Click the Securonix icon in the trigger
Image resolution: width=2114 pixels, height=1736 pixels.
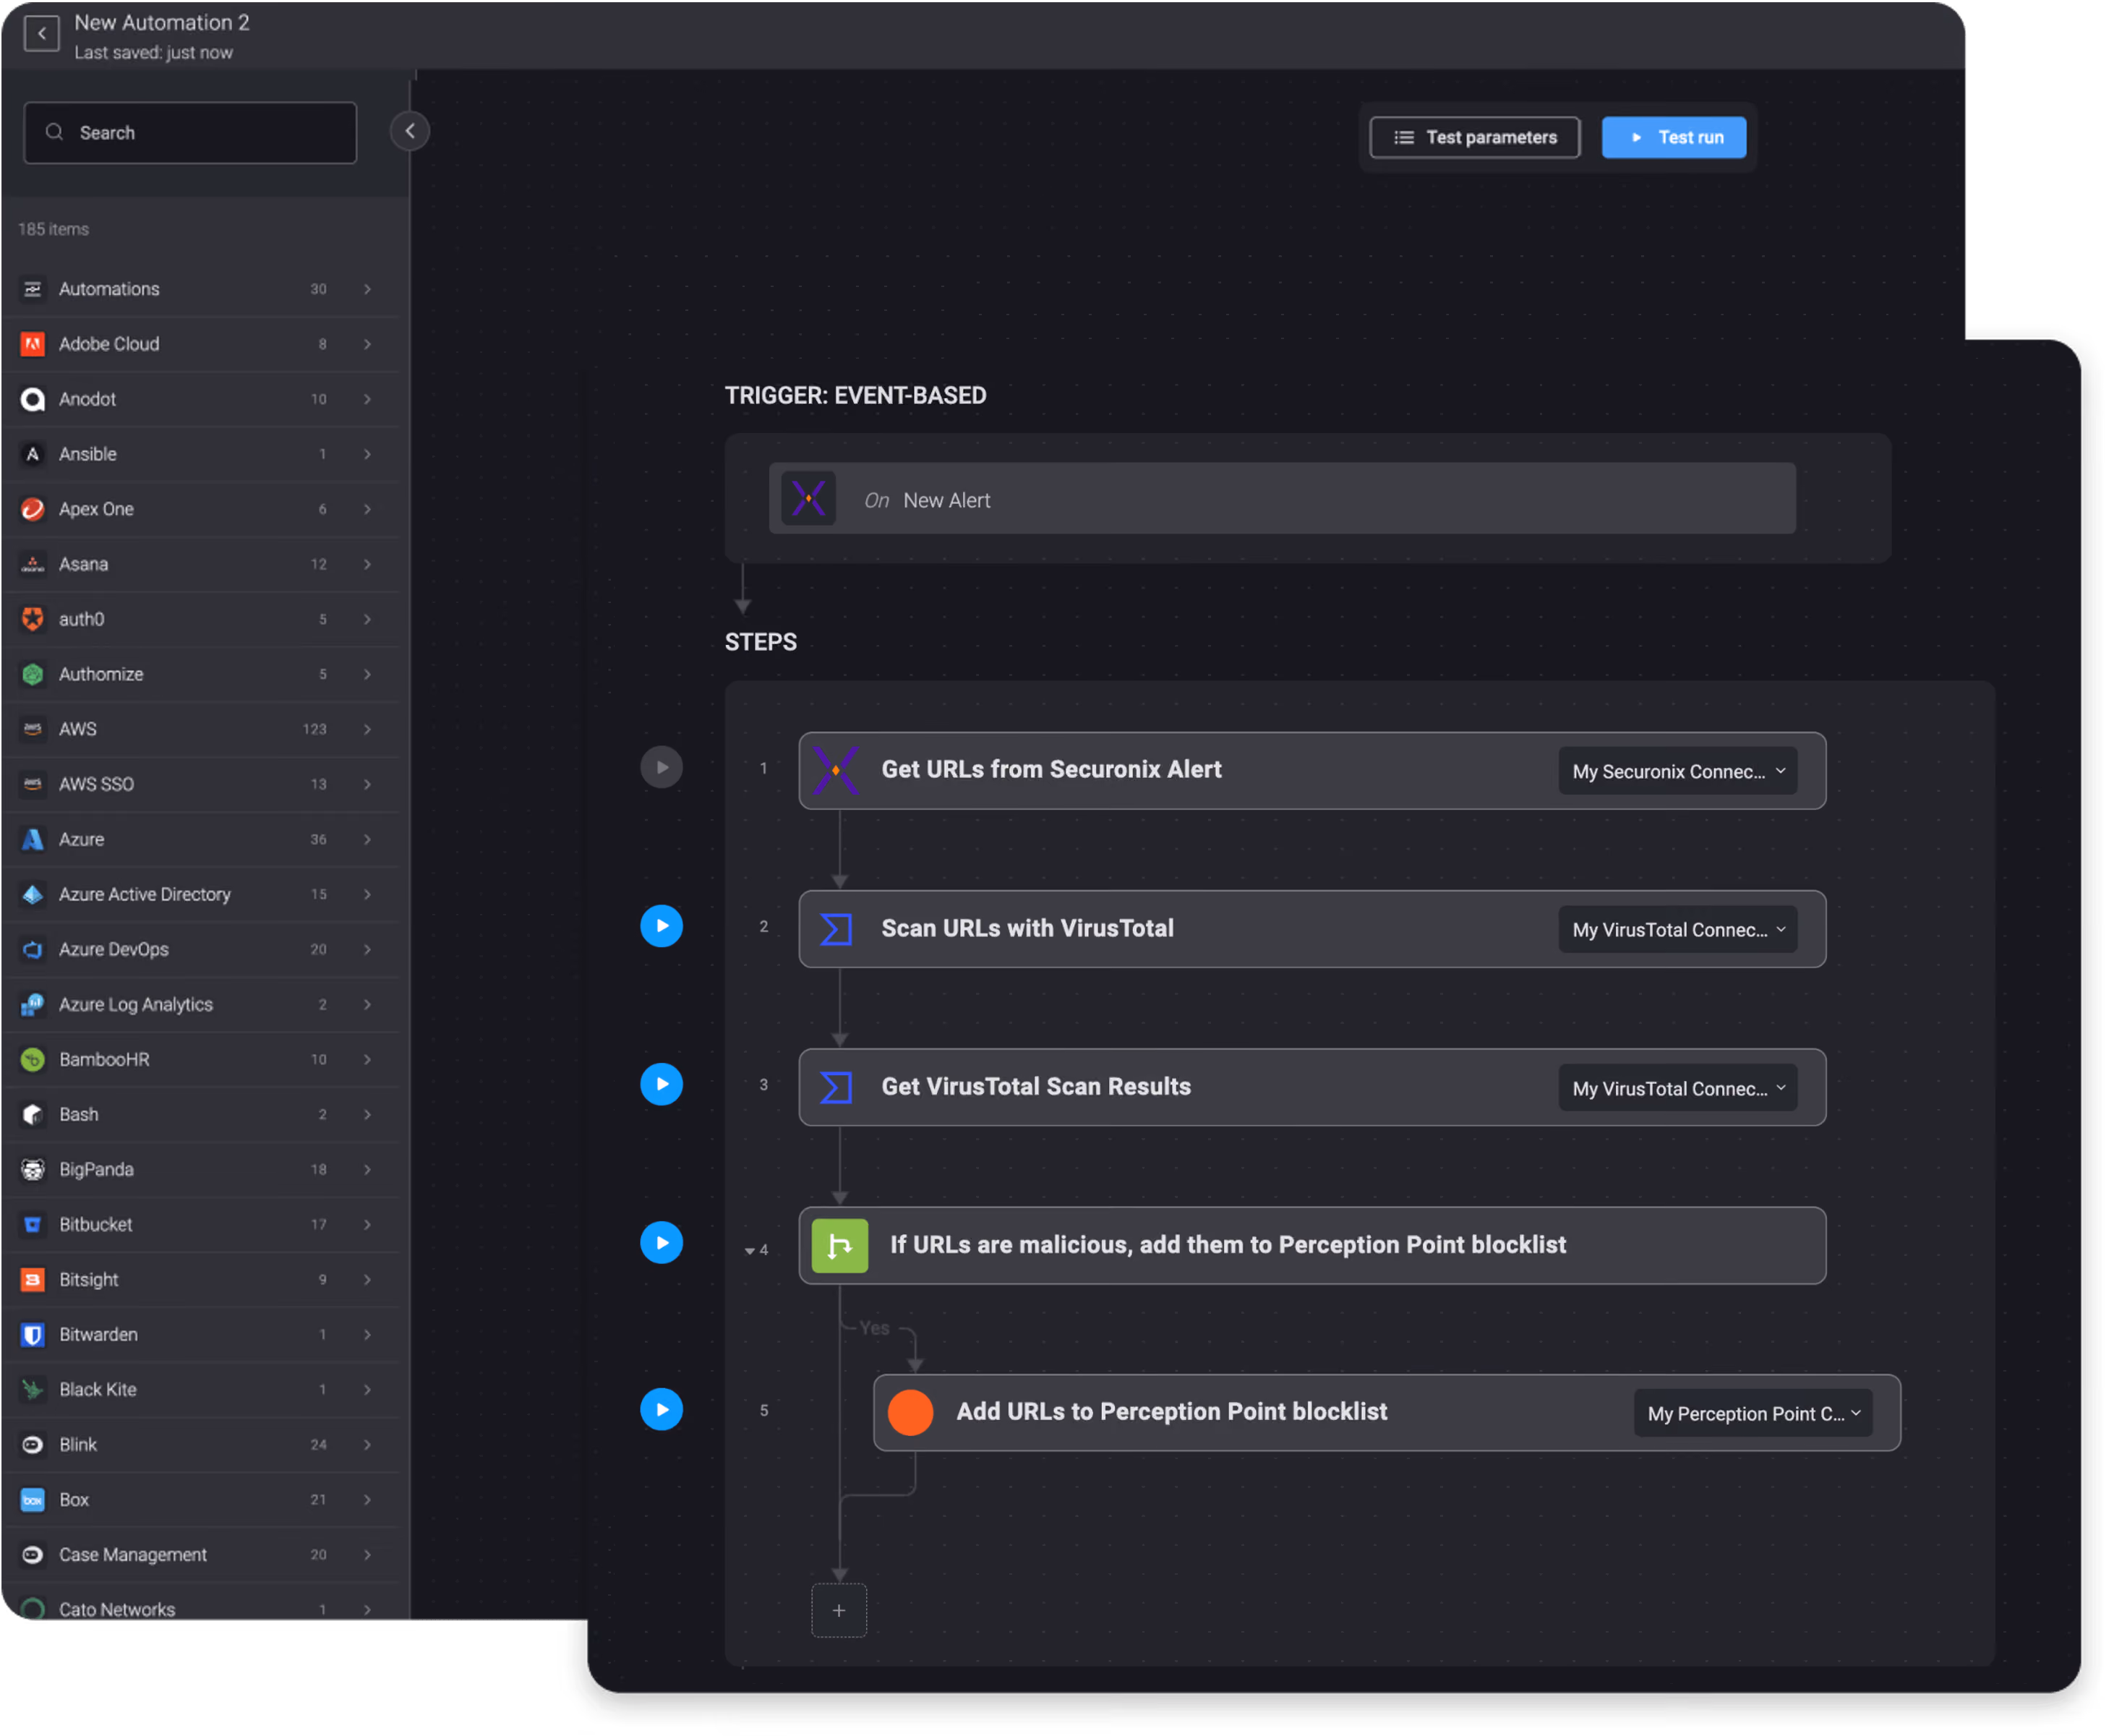point(809,499)
